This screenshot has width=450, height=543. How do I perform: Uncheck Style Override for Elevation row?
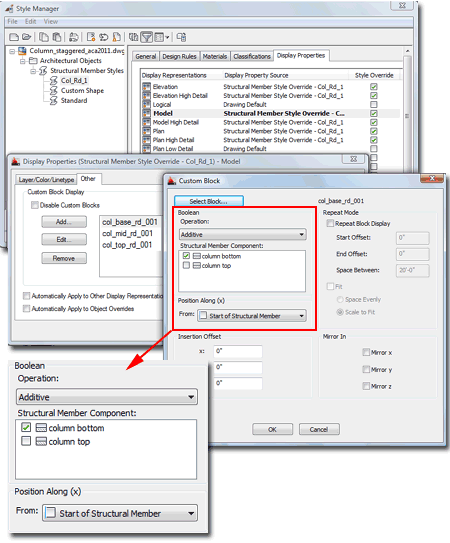point(373,87)
